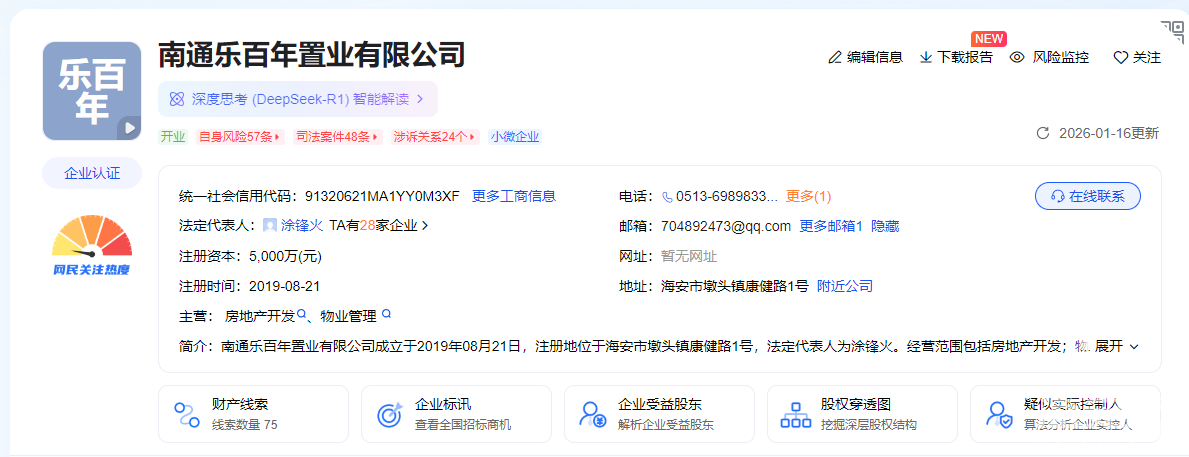
Task: Open 深度思考 (DeepSeek-R1) 智能解读
Action: point(298,99)
